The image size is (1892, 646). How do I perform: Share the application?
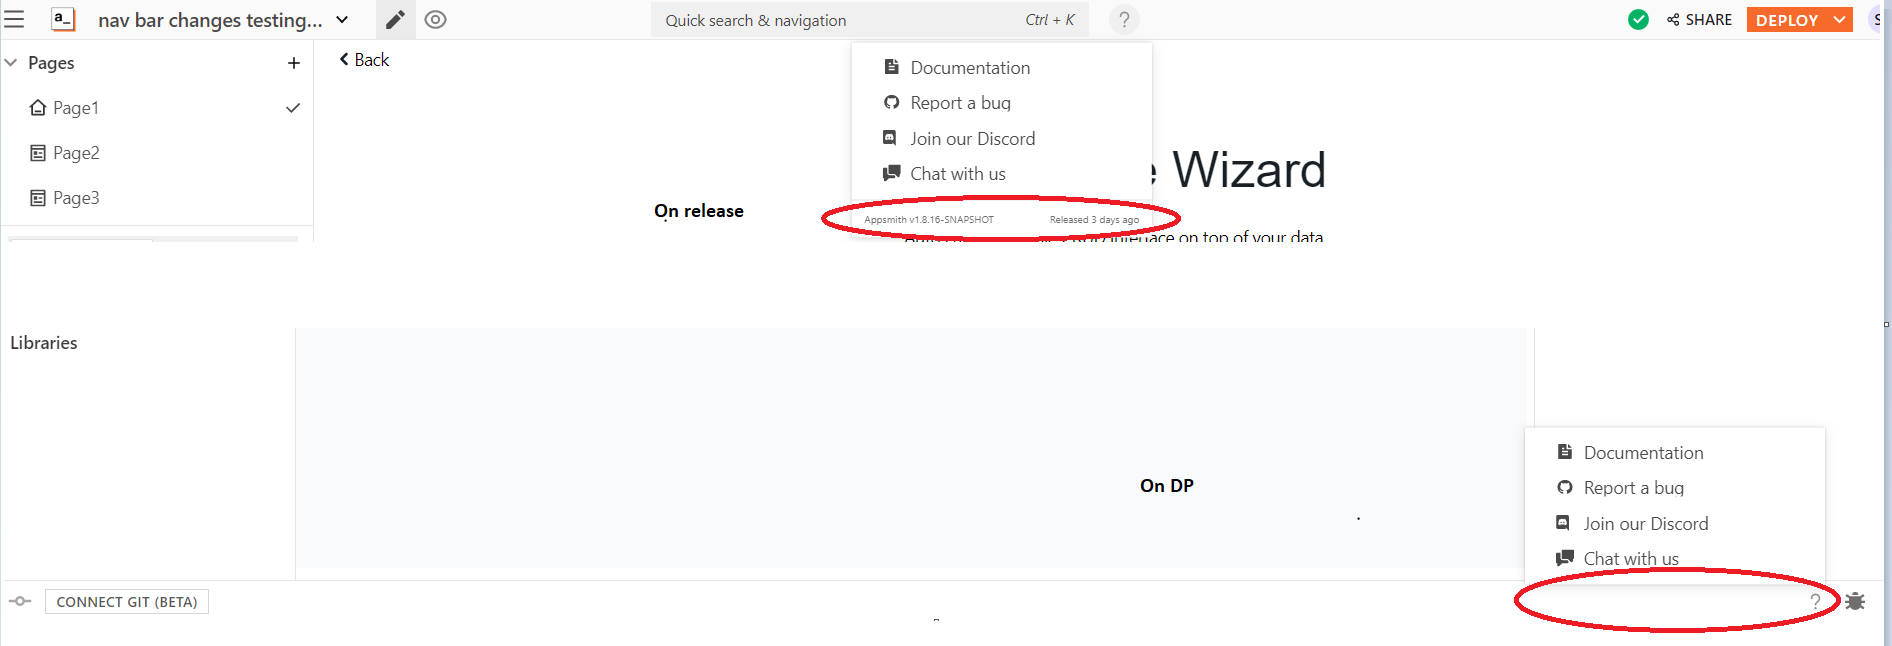[x=1699, y=20]
